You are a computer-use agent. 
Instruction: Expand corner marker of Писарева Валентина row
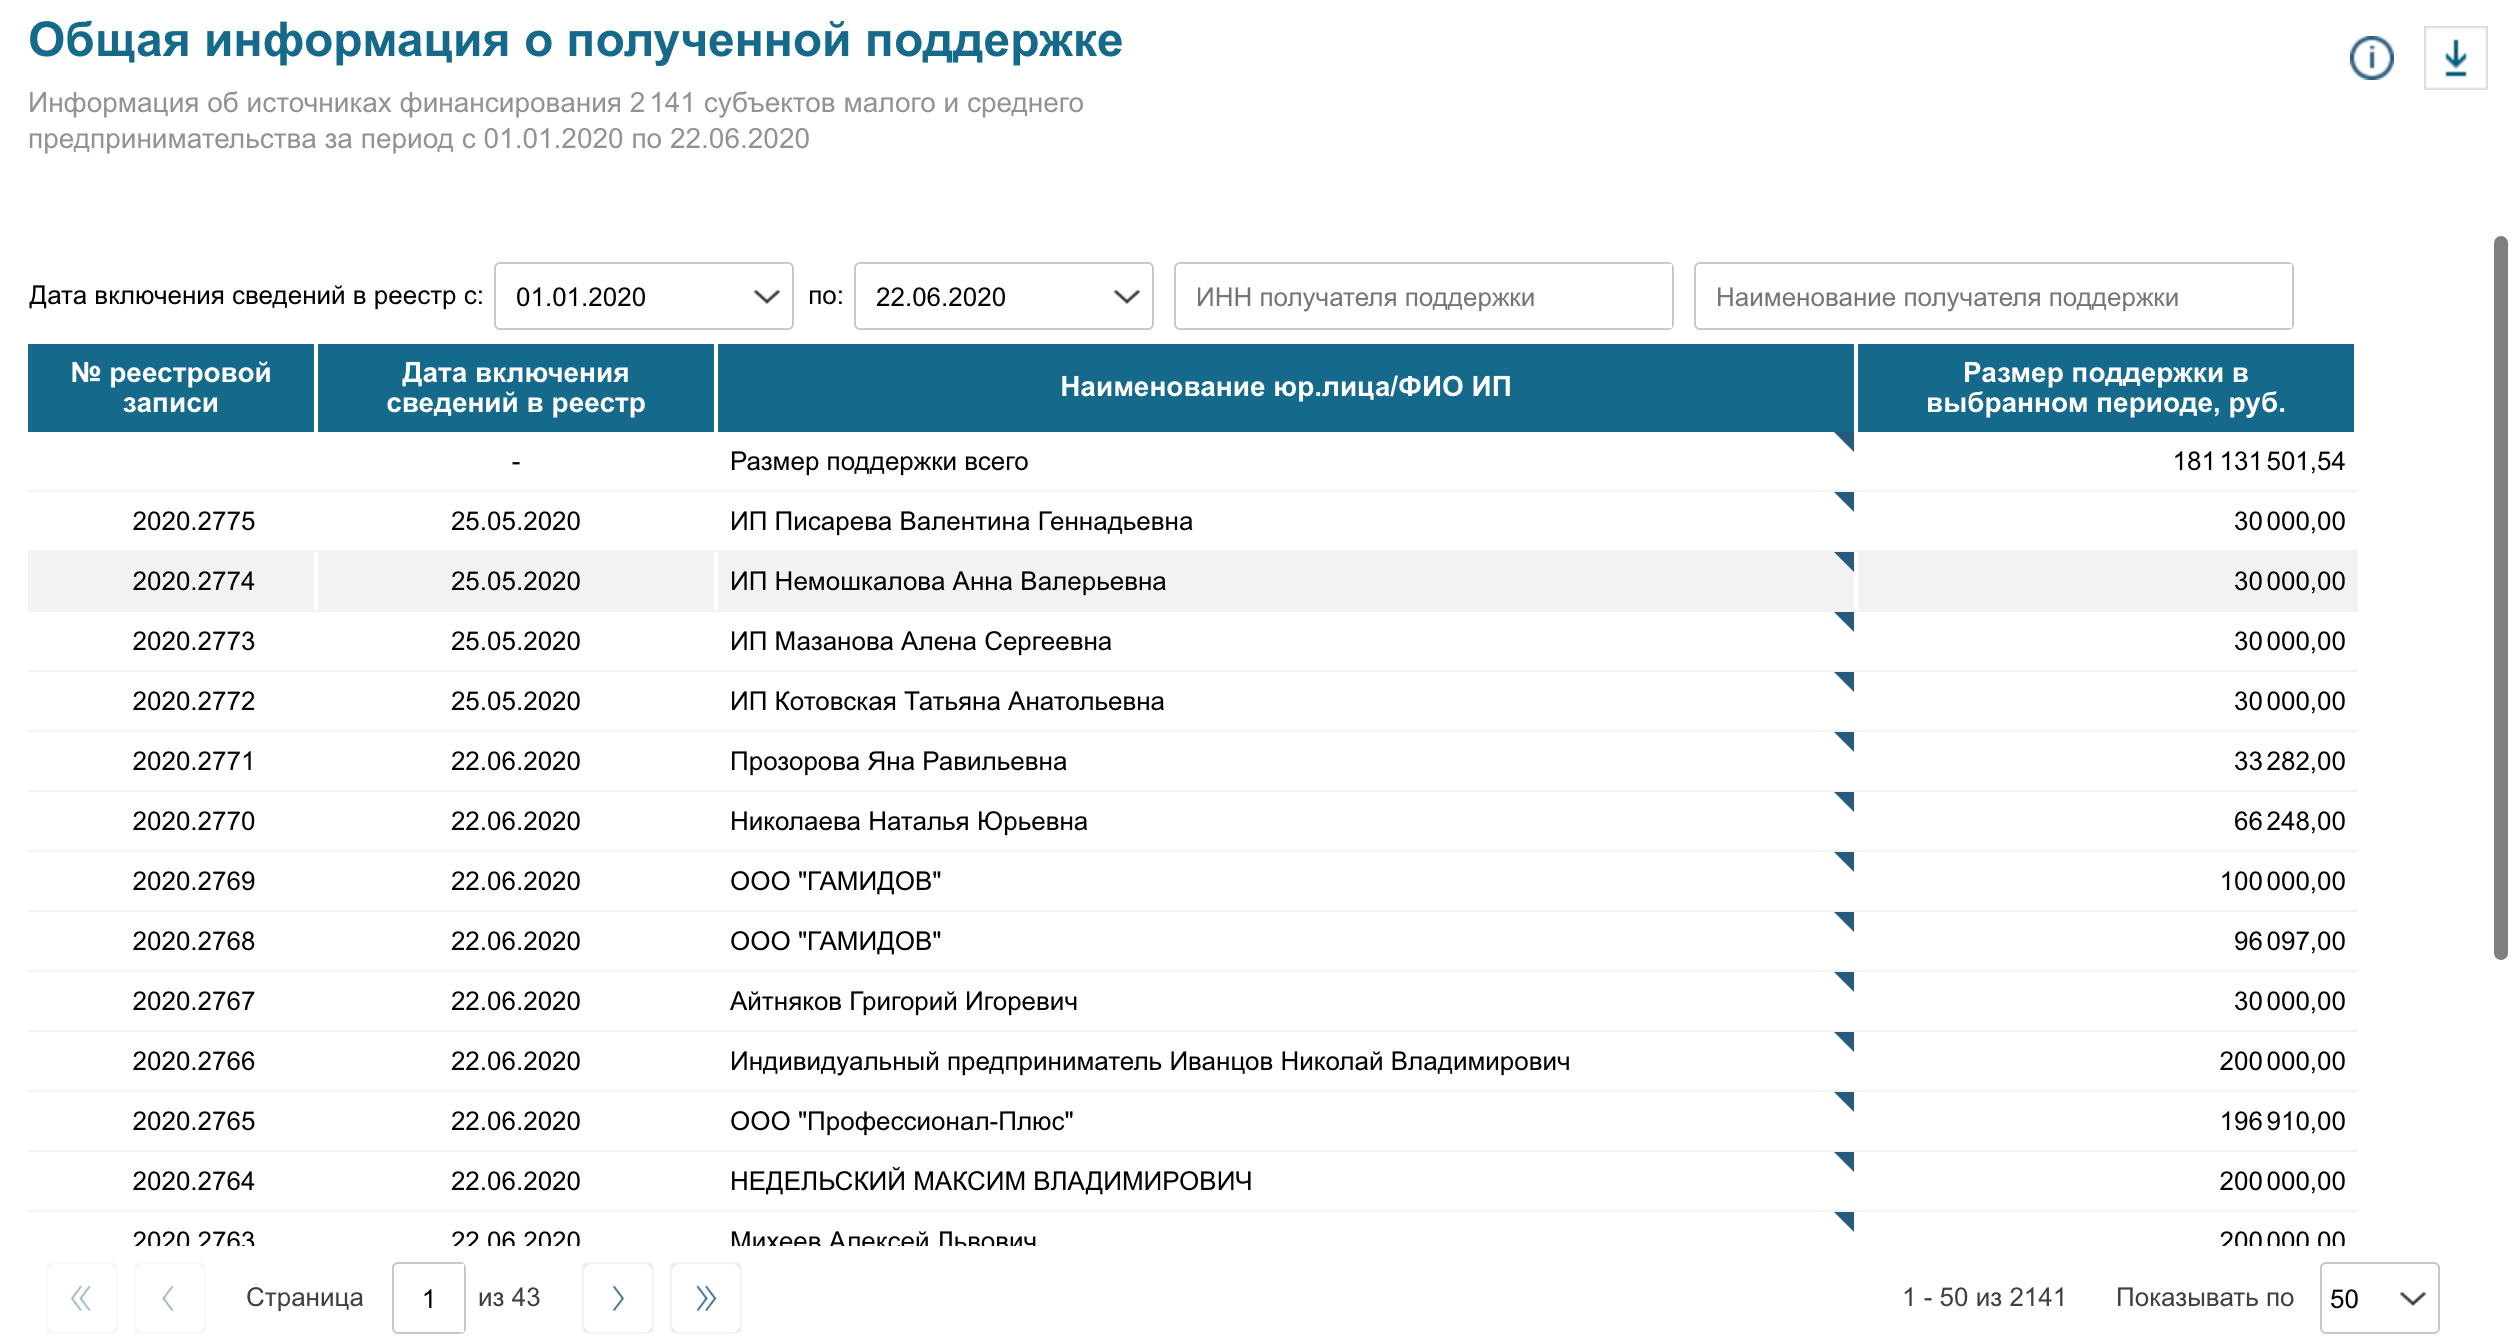tap(1845, 501)
